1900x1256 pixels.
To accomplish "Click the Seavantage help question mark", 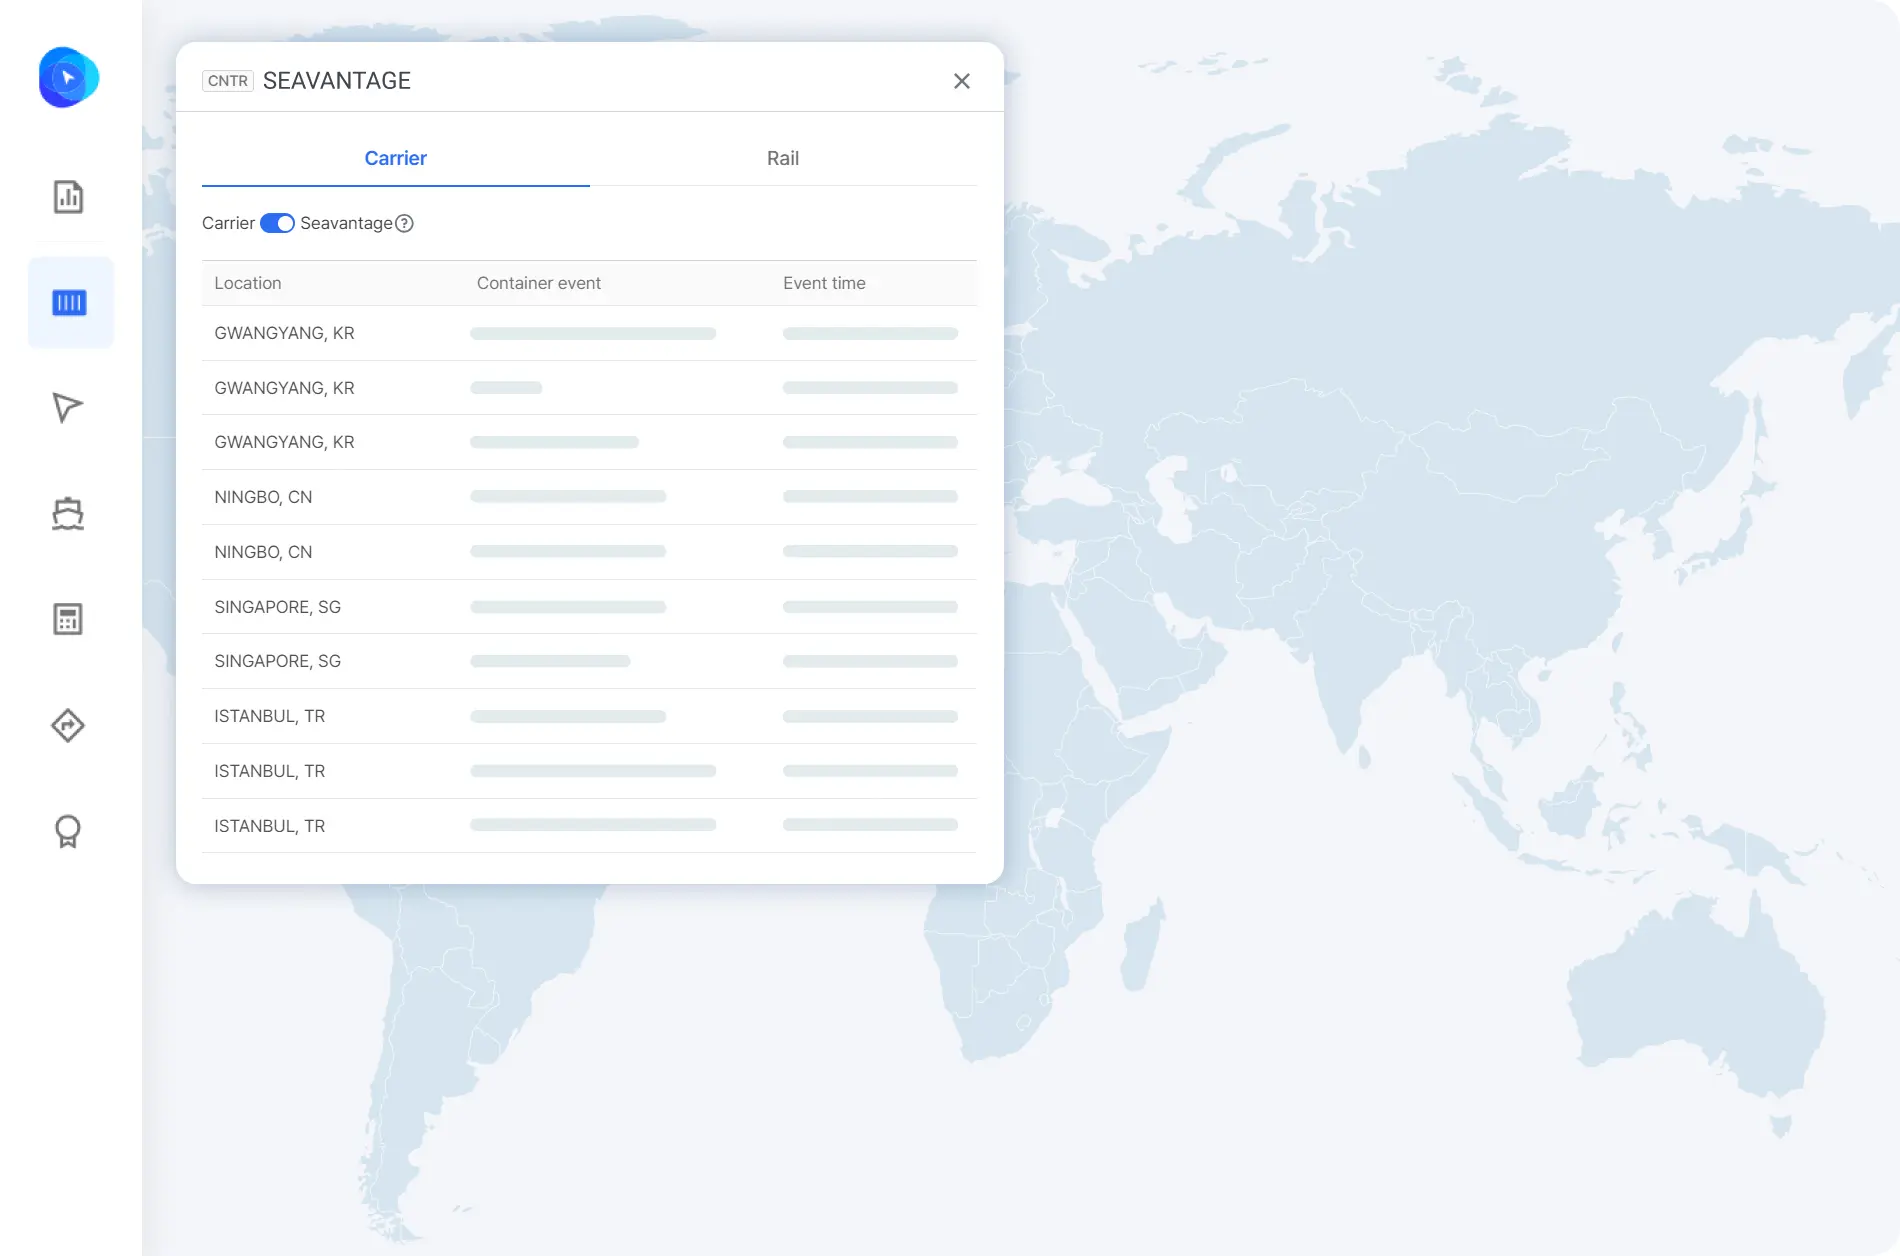I will pos(404,223).
